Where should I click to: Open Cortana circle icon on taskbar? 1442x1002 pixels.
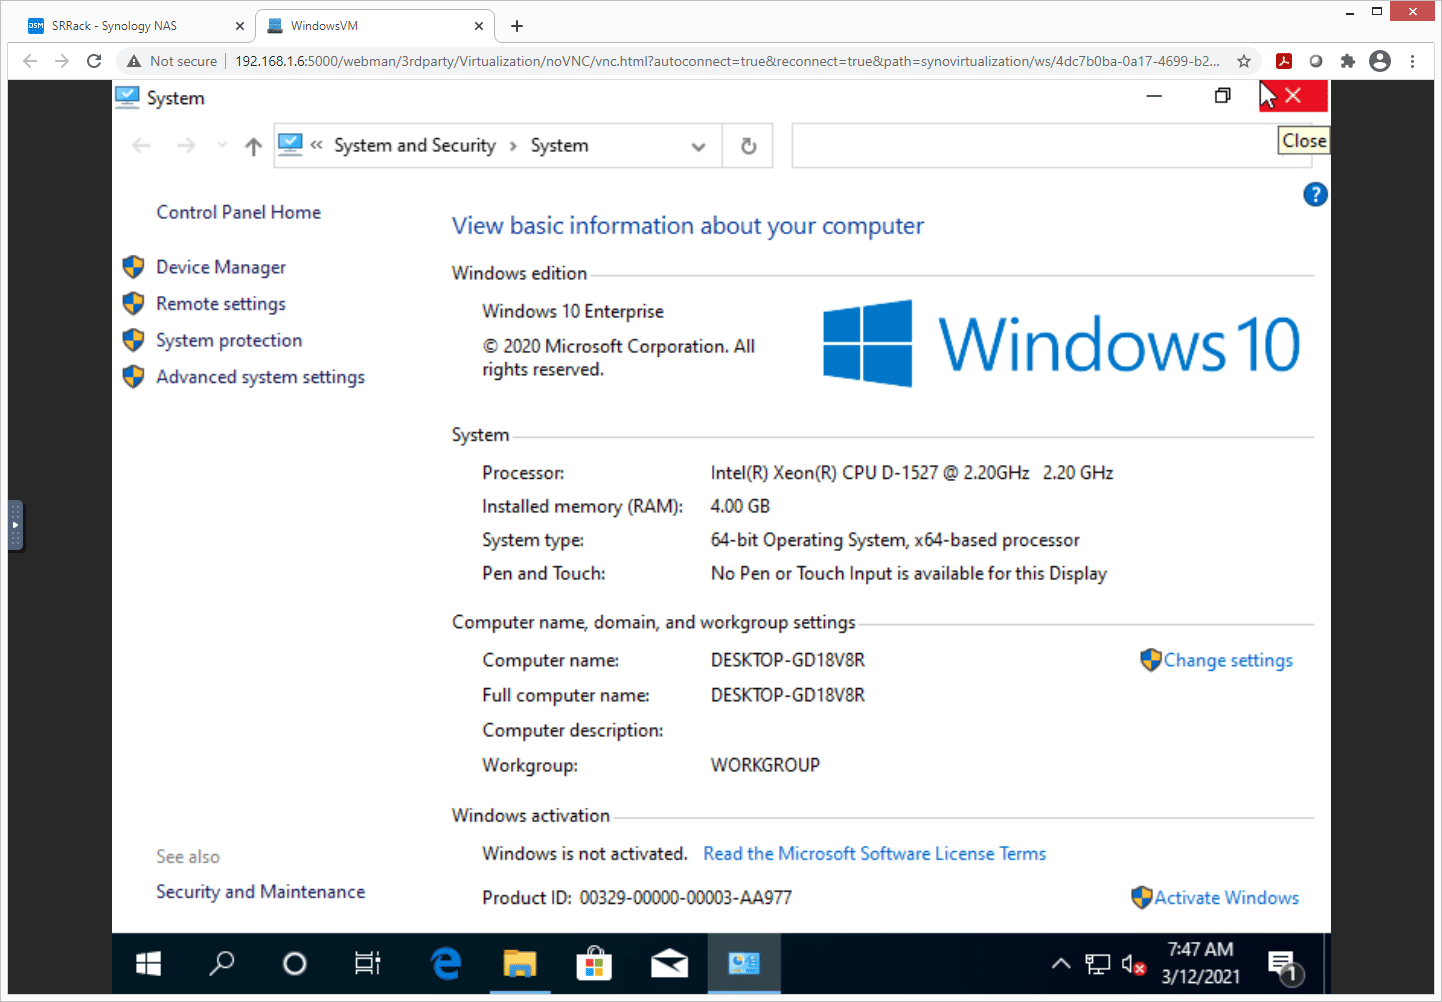click(x=294, y=963)
